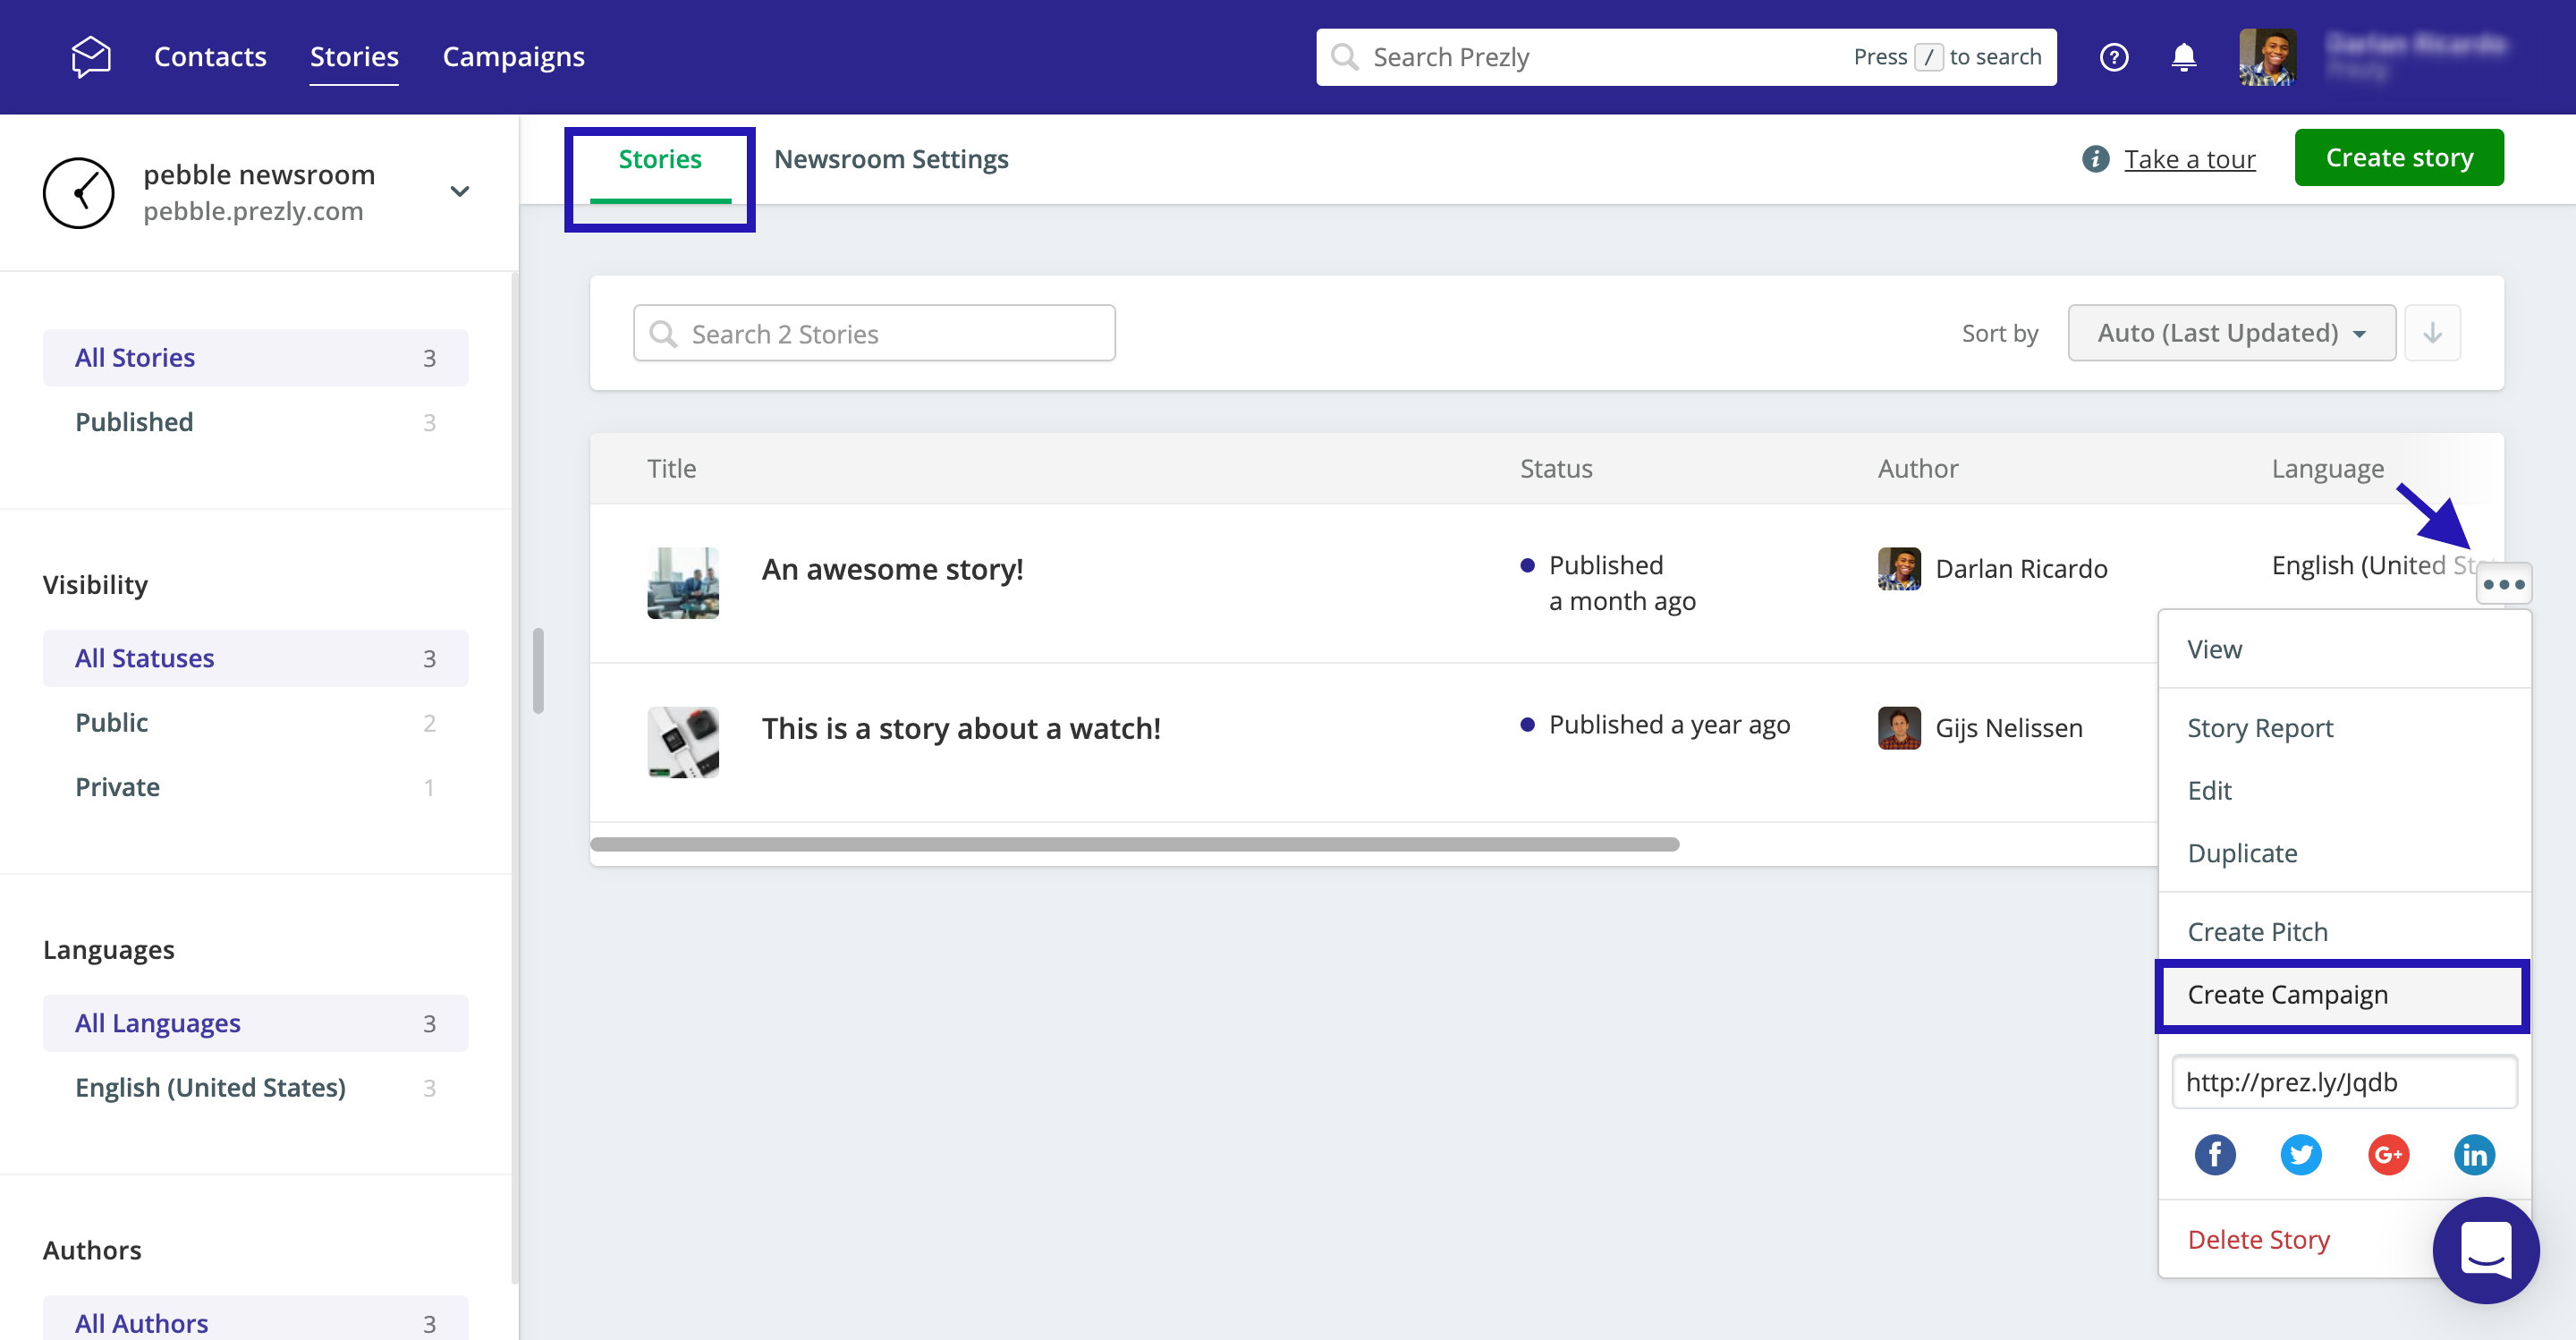This screenshot has height=1340, width=2576.
Task: Click the Darlan Ricardo author name
Action: tap(2021, 569)
